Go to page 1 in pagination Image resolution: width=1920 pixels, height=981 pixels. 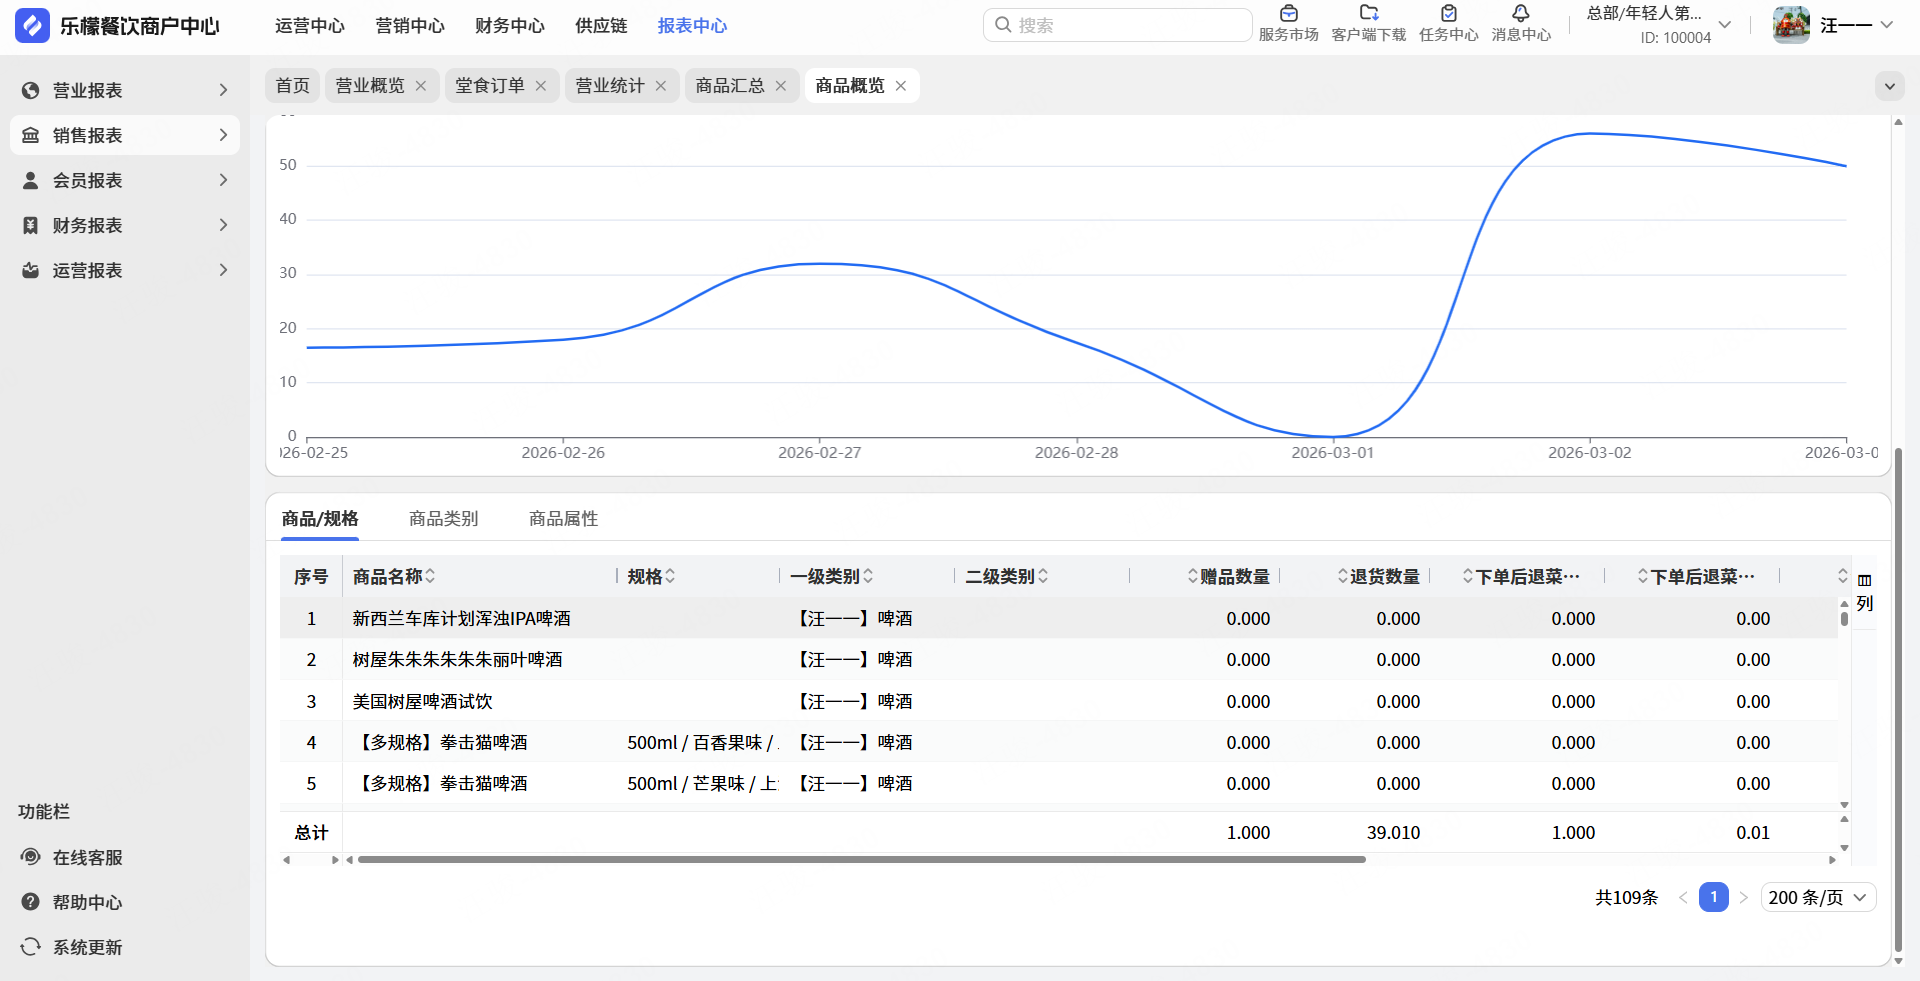(1713, 897)
